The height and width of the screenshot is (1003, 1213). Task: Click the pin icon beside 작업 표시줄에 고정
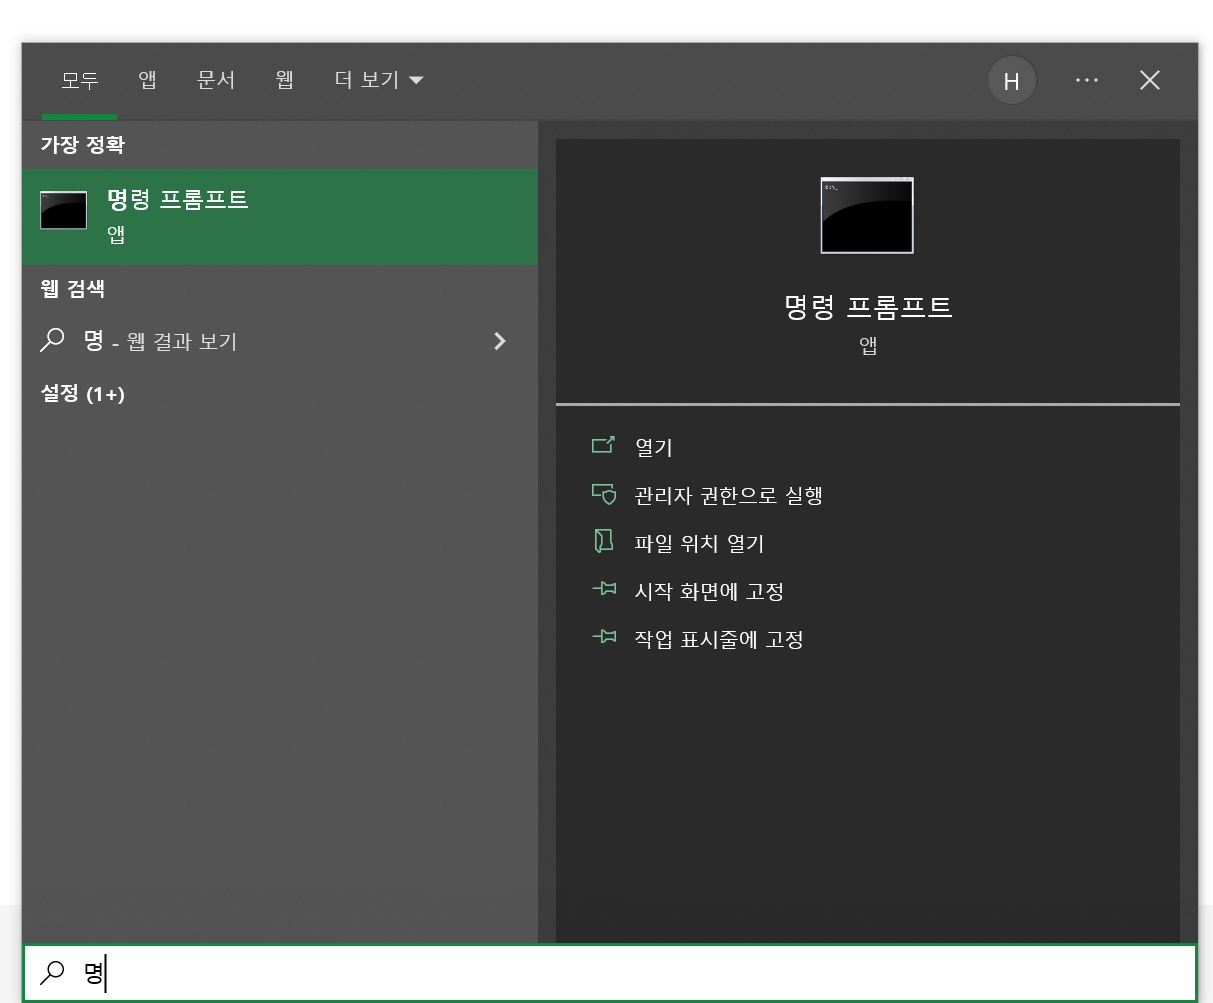pyautogui.click(x=603, y=637)
